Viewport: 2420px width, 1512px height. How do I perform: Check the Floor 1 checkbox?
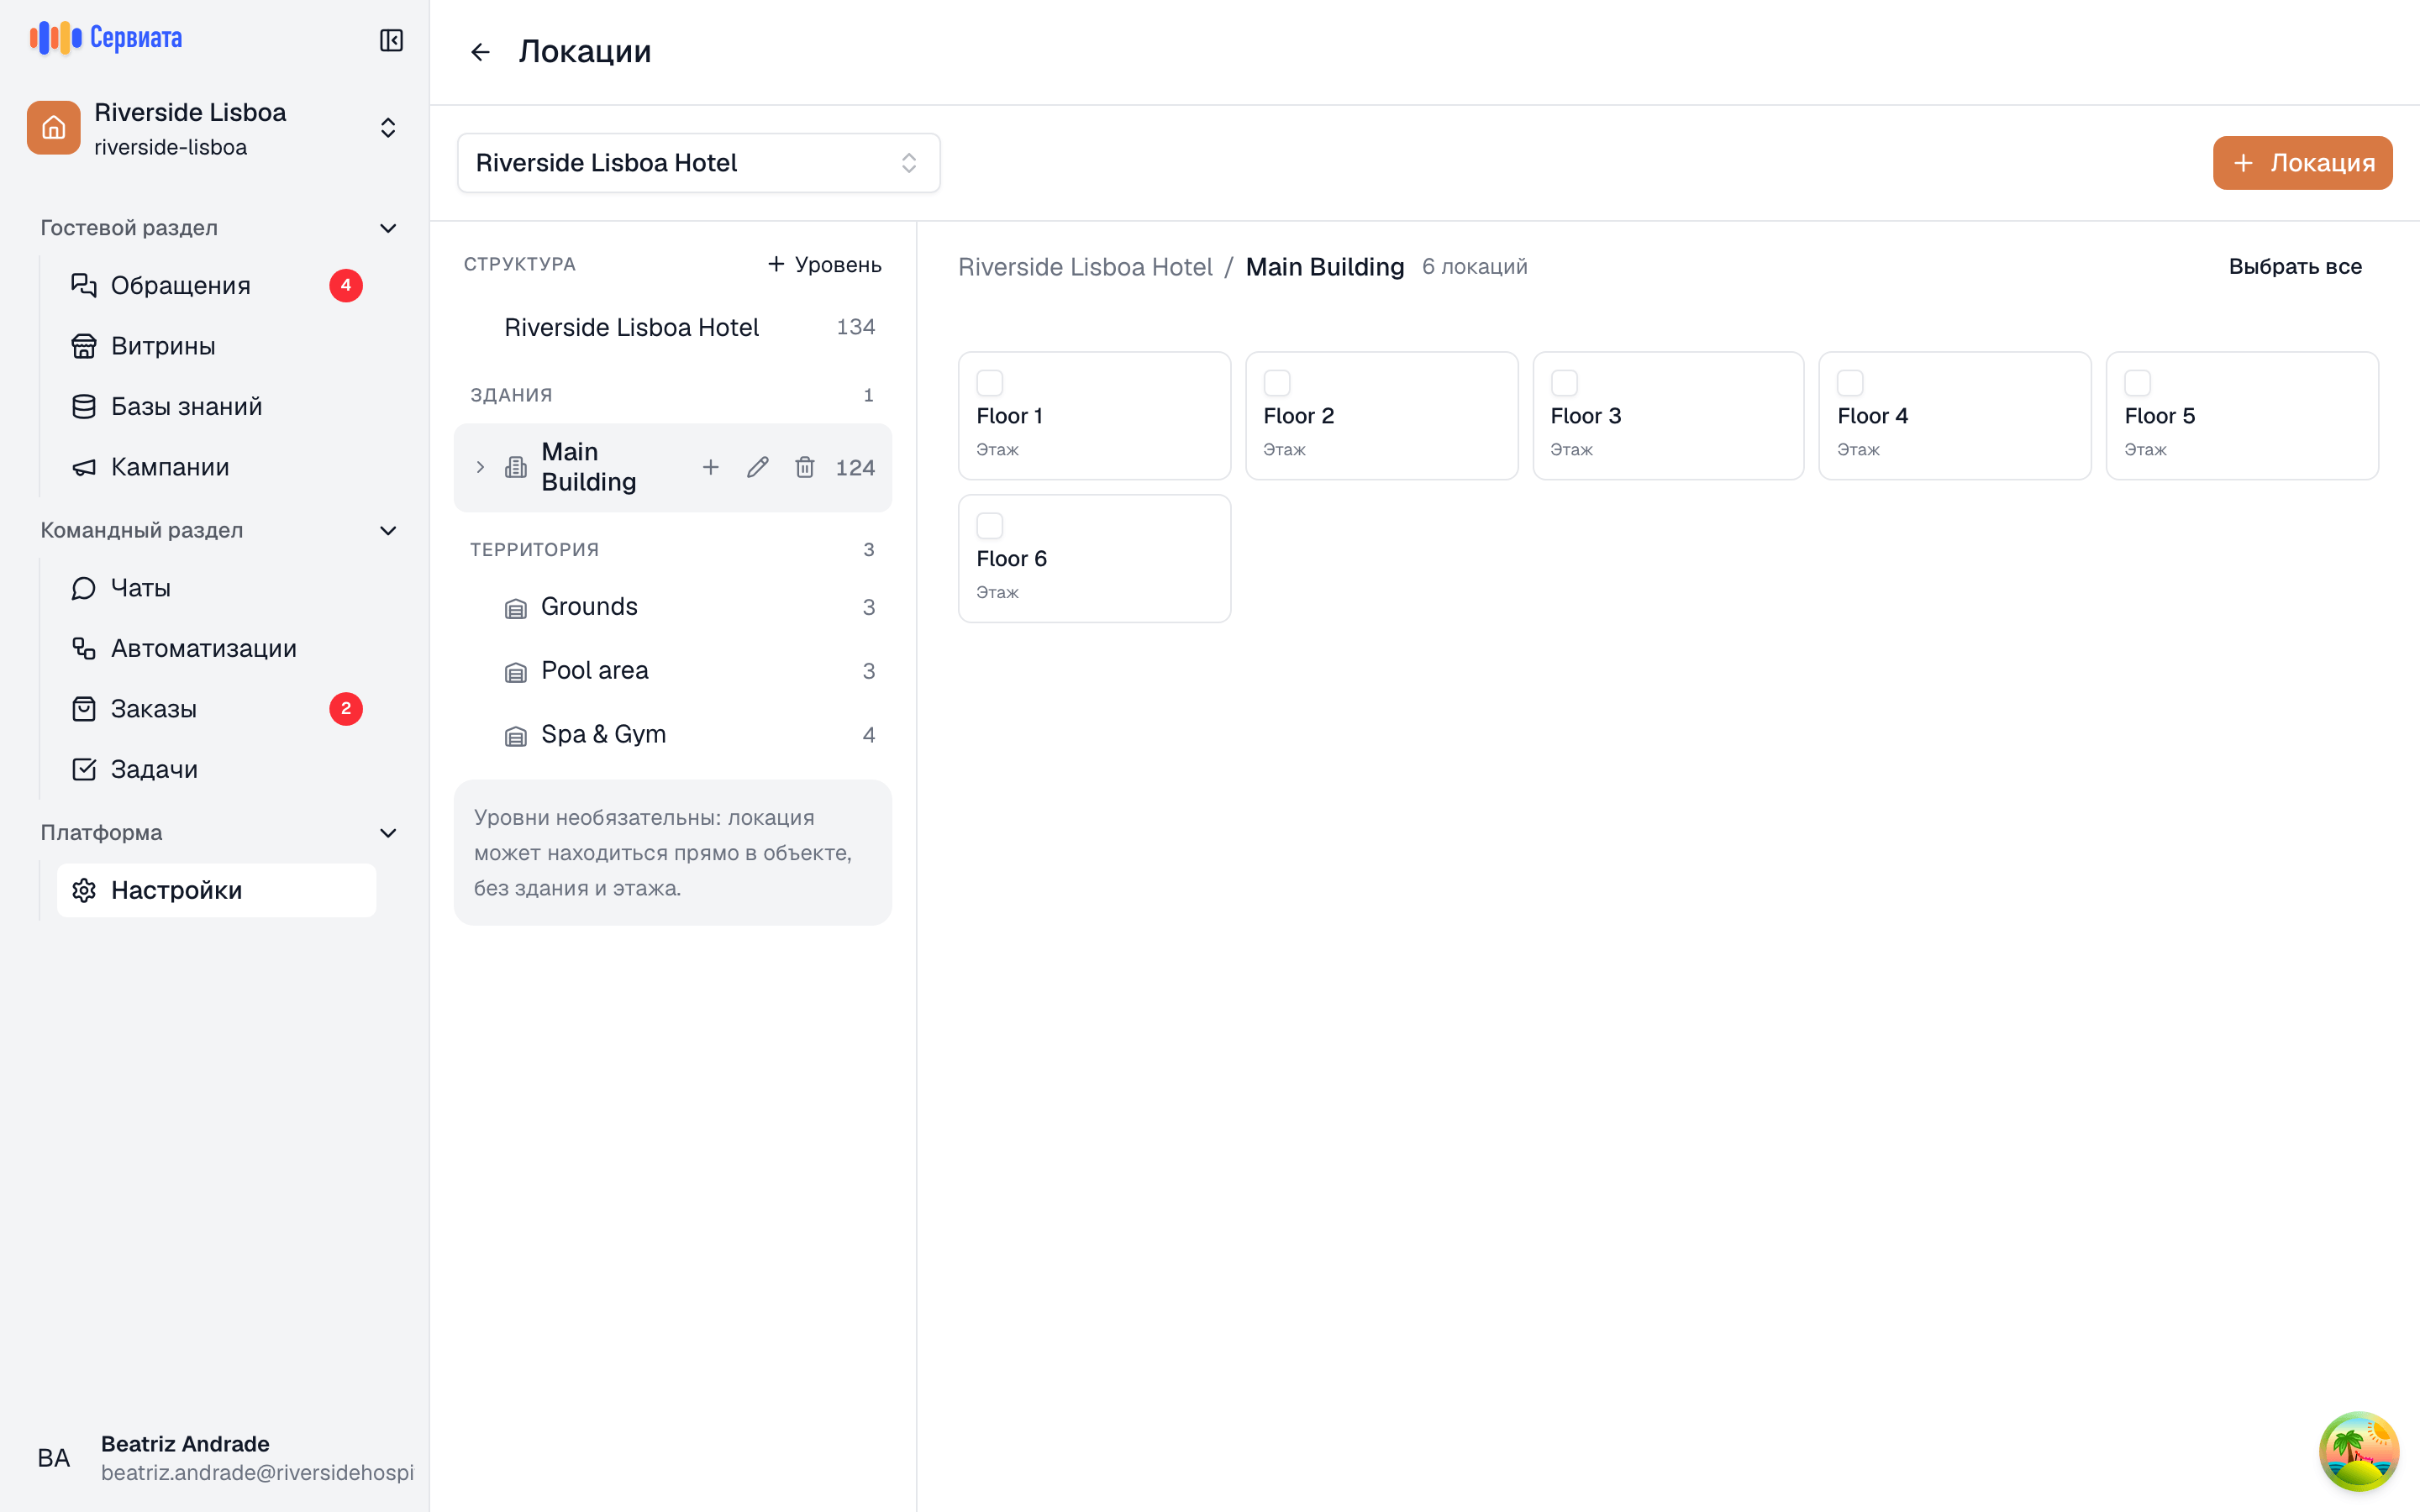tap(990, 383)
